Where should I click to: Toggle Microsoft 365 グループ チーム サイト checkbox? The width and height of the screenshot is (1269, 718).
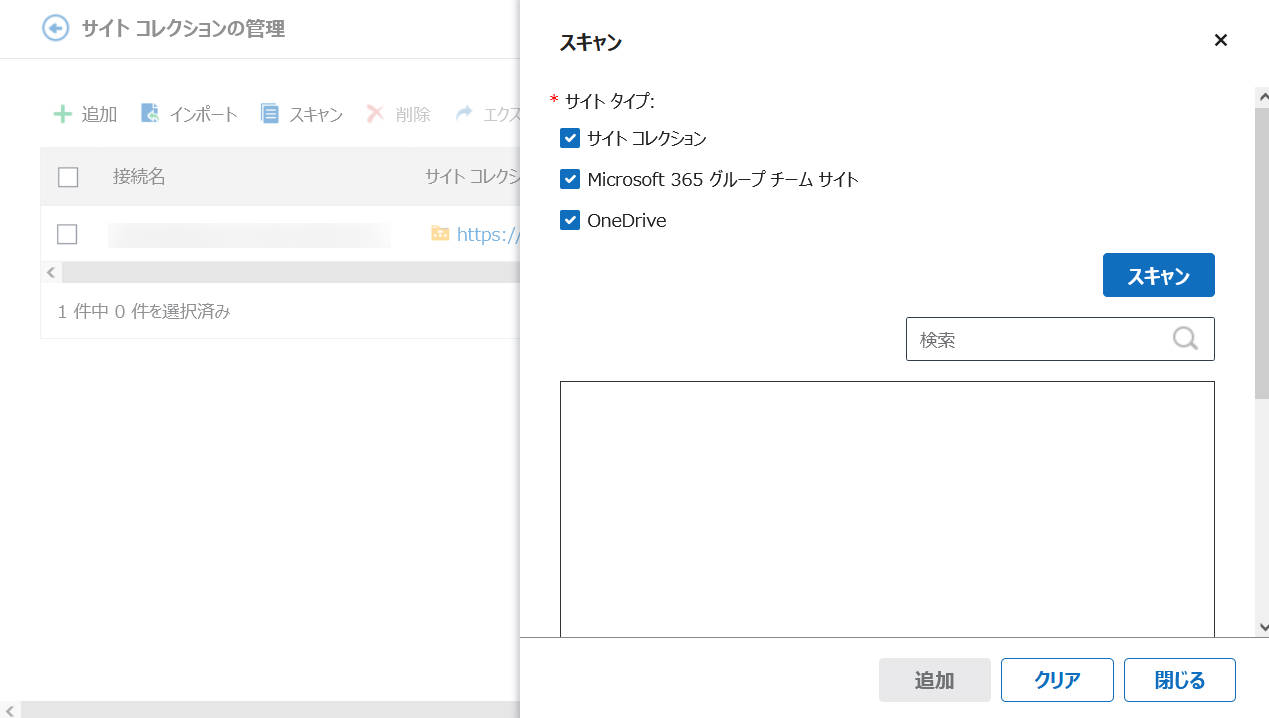[570, 179]
